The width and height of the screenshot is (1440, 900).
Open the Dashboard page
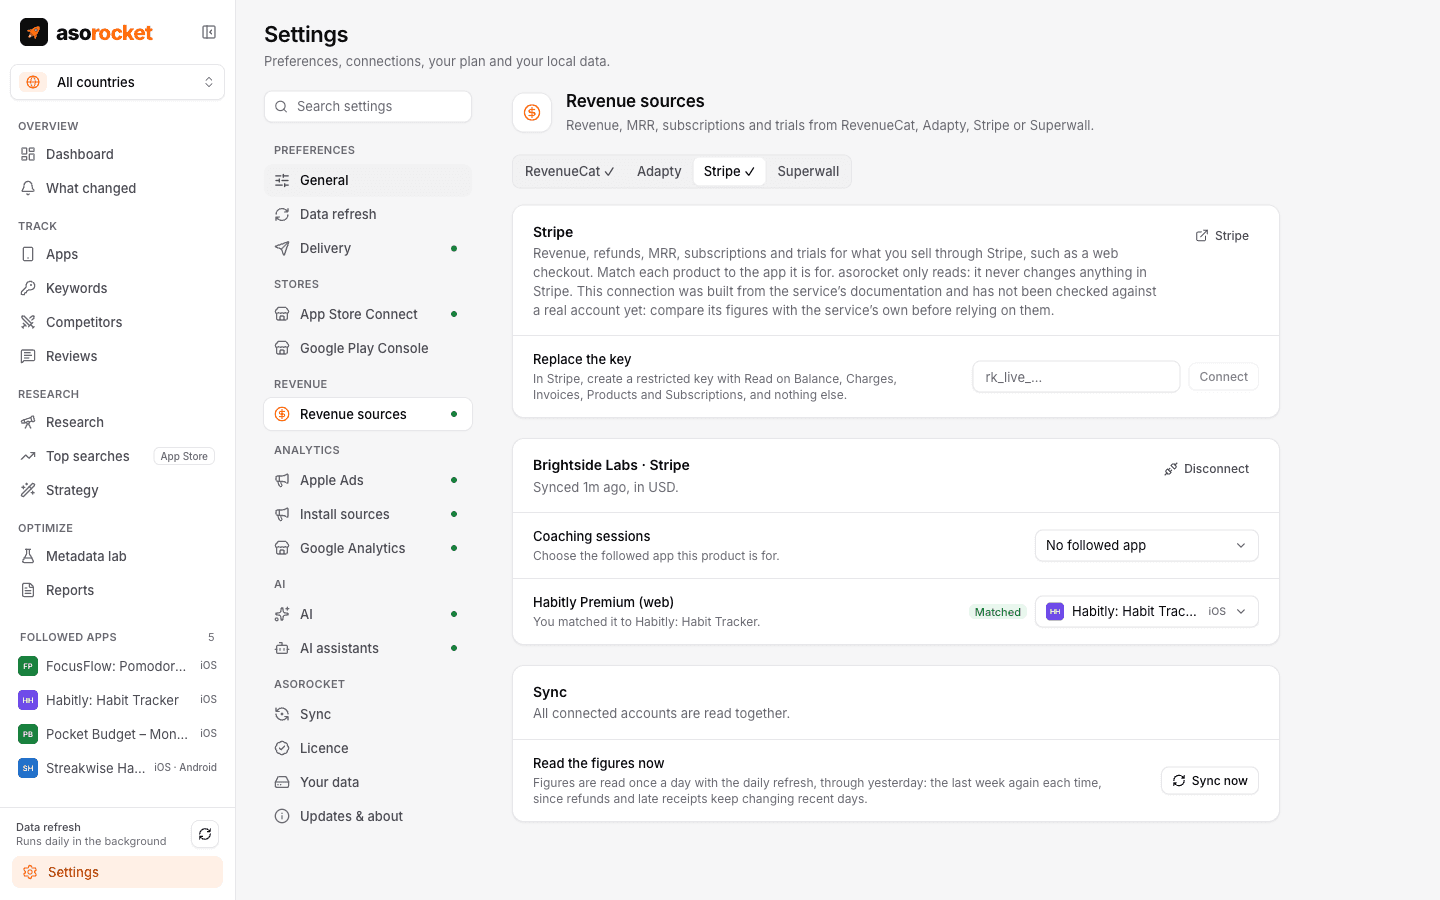click(x=117, y=154)
